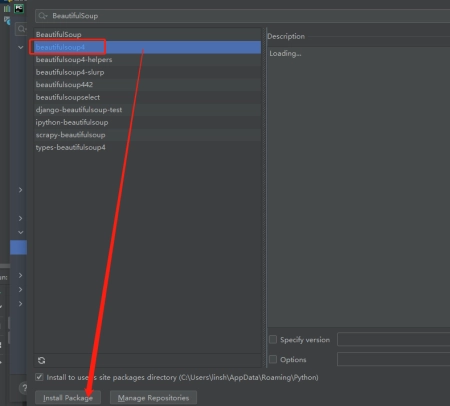The width and height of the screenshot is (450, 406).
Task: Select the django-beautifulsoup-test package
Action: click(148, 110)
